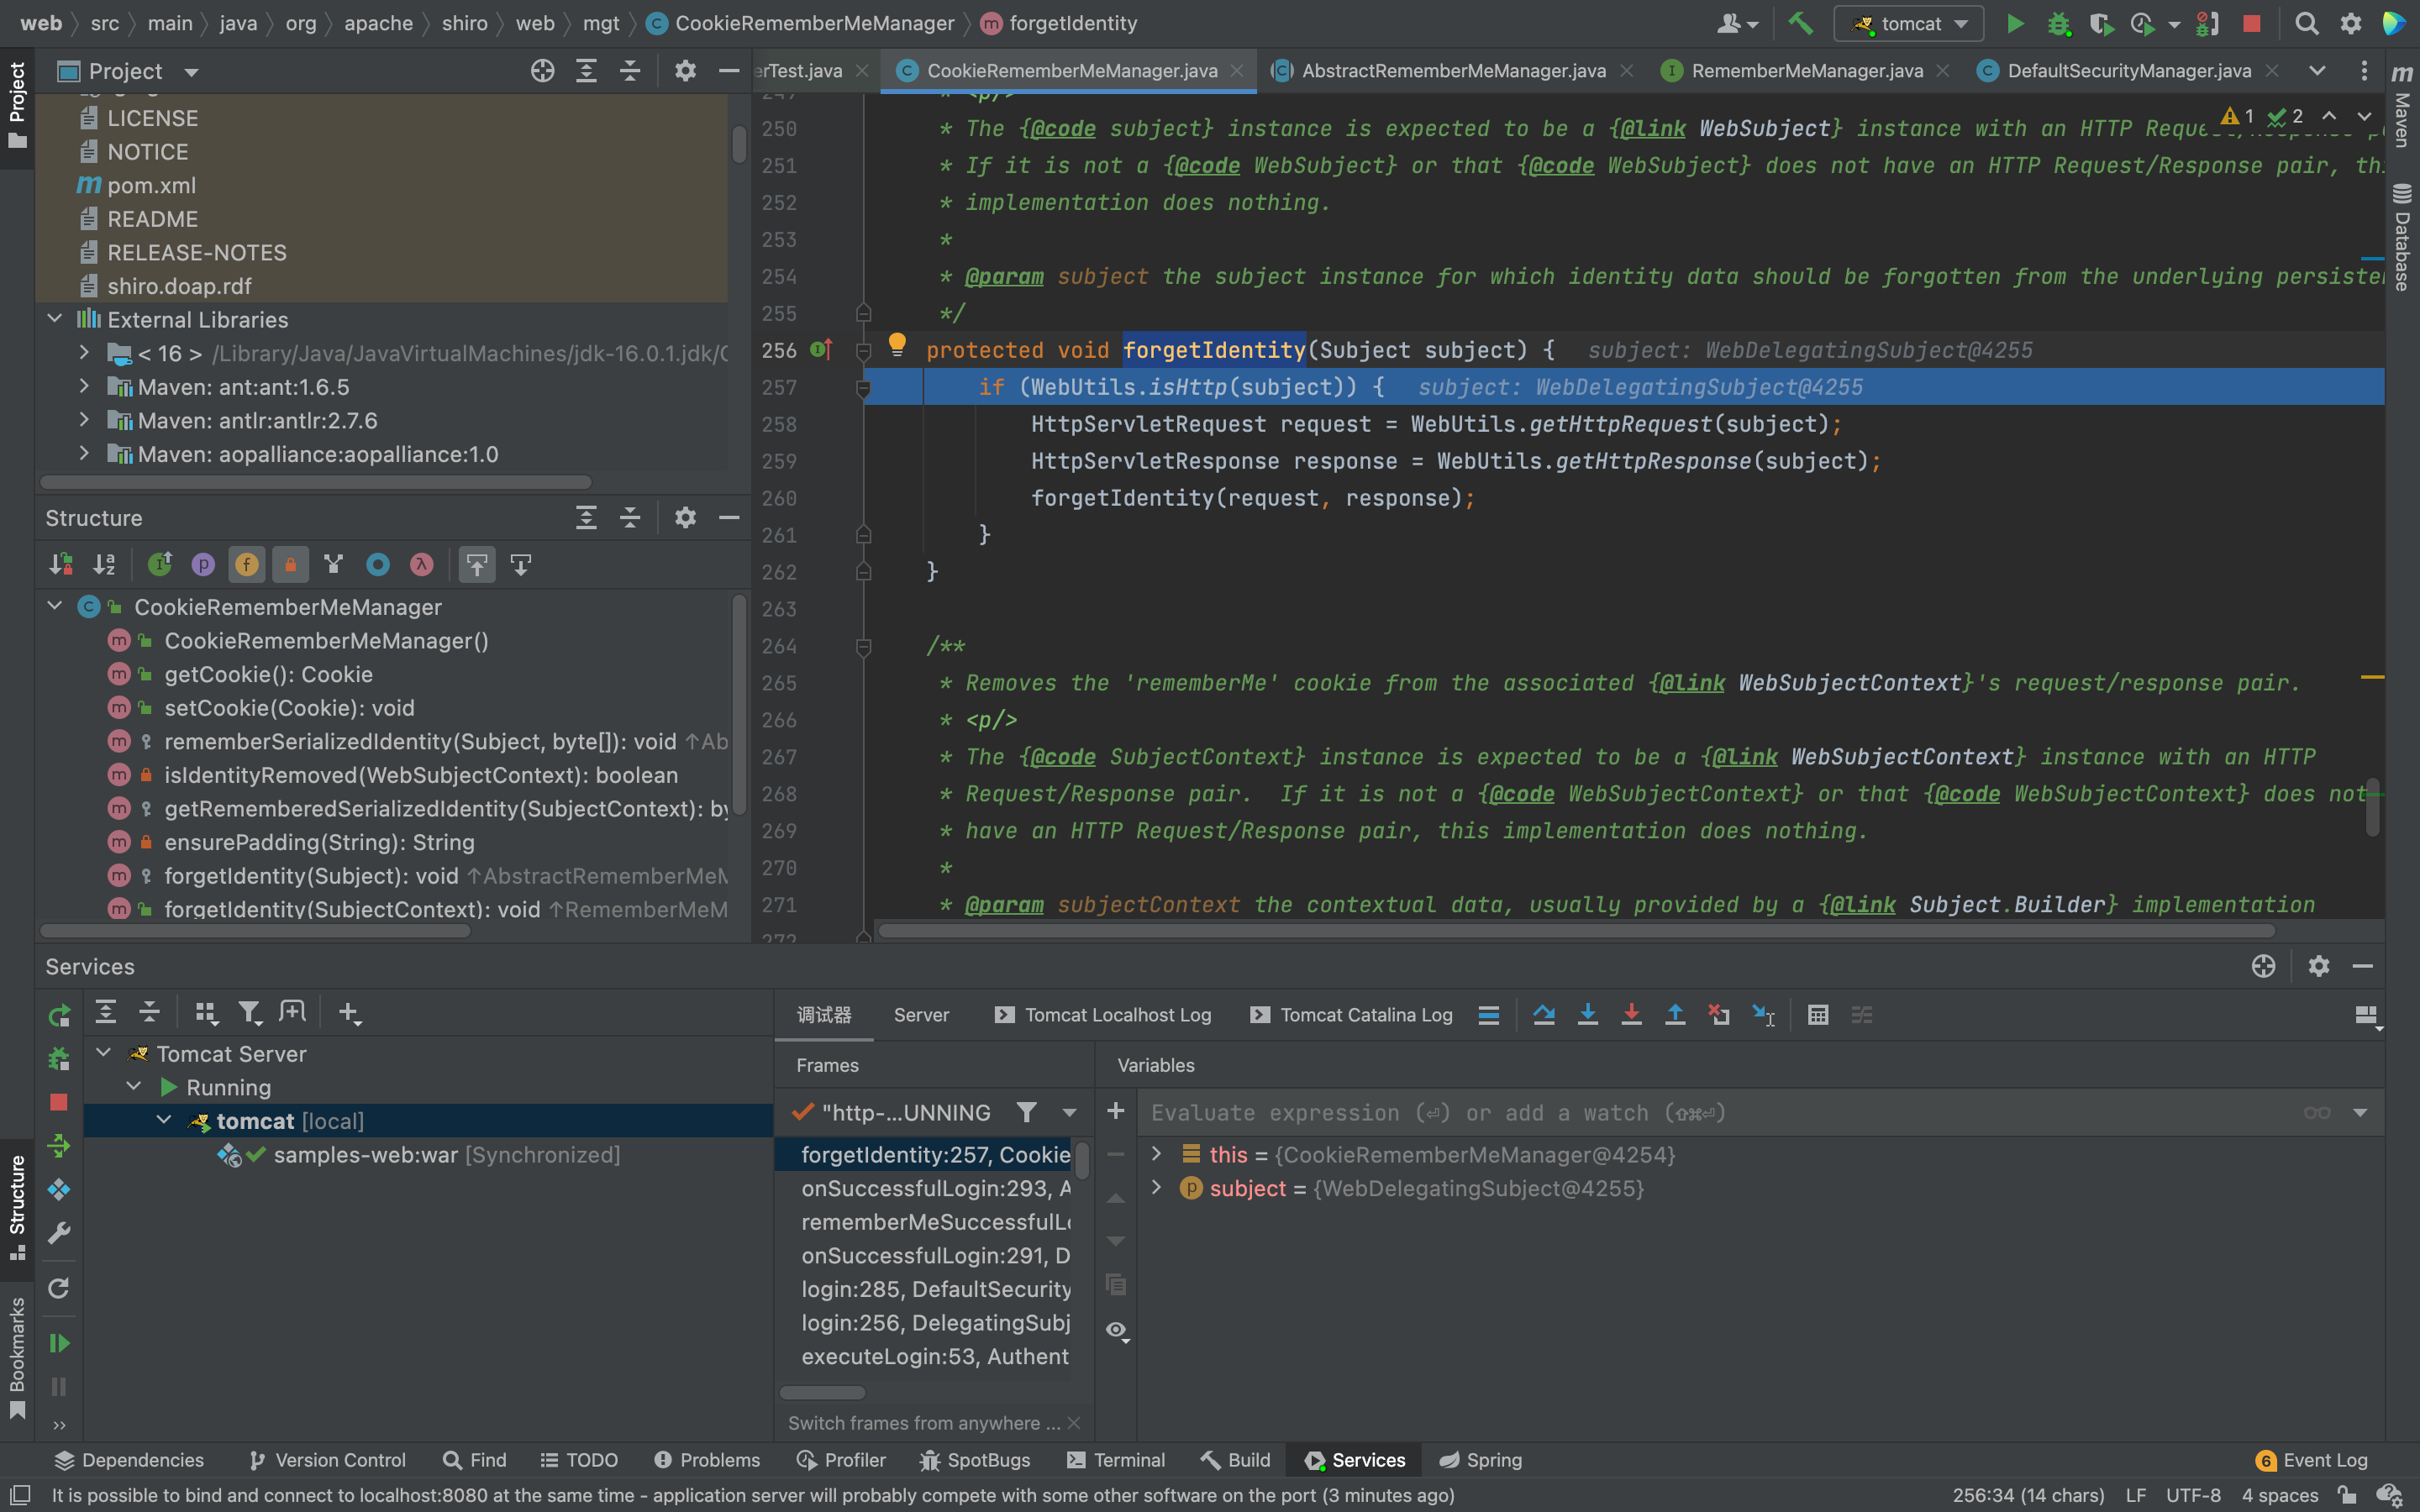This screenshot has width=2420, height=1512.
Task: Click Step Into debugger icon
Action: 1587,1015
